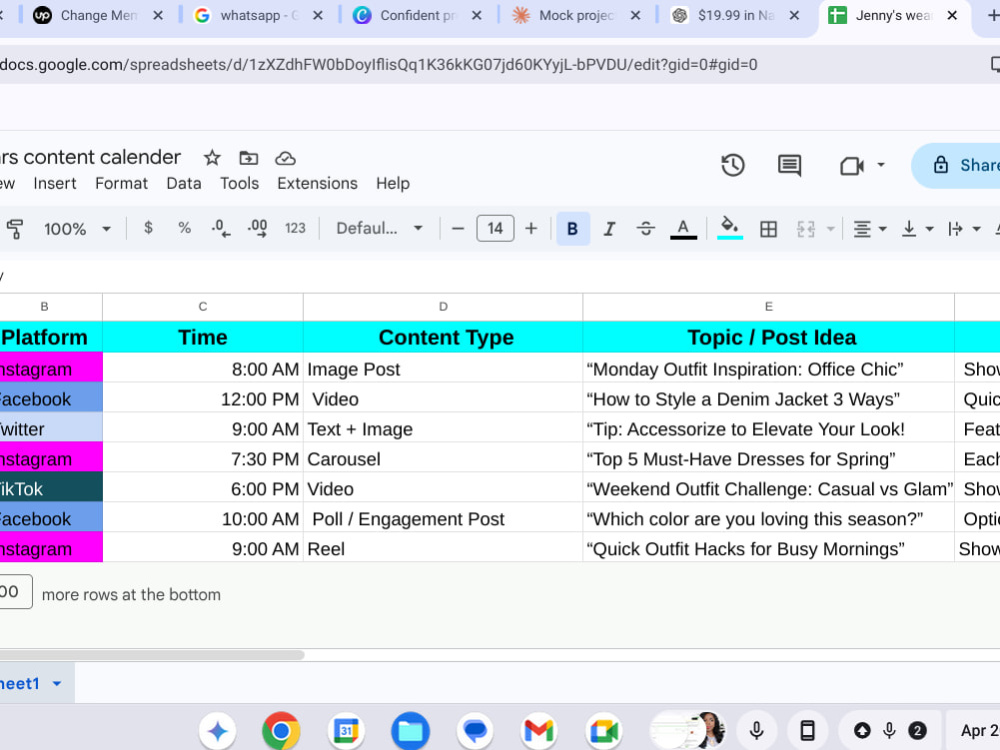Select the Topic / Post Idea header cell

(x=768, y=337)
